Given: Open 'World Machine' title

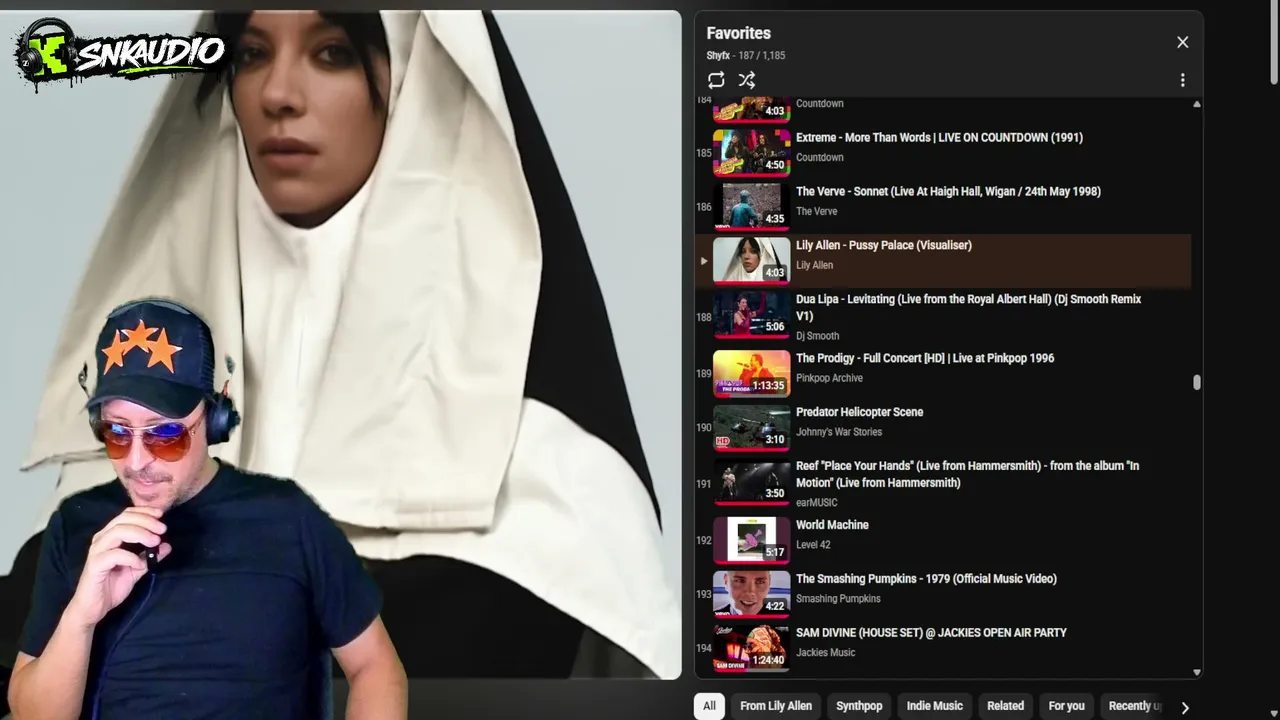Looking at the screenshot, I should (x=832, y=525).
